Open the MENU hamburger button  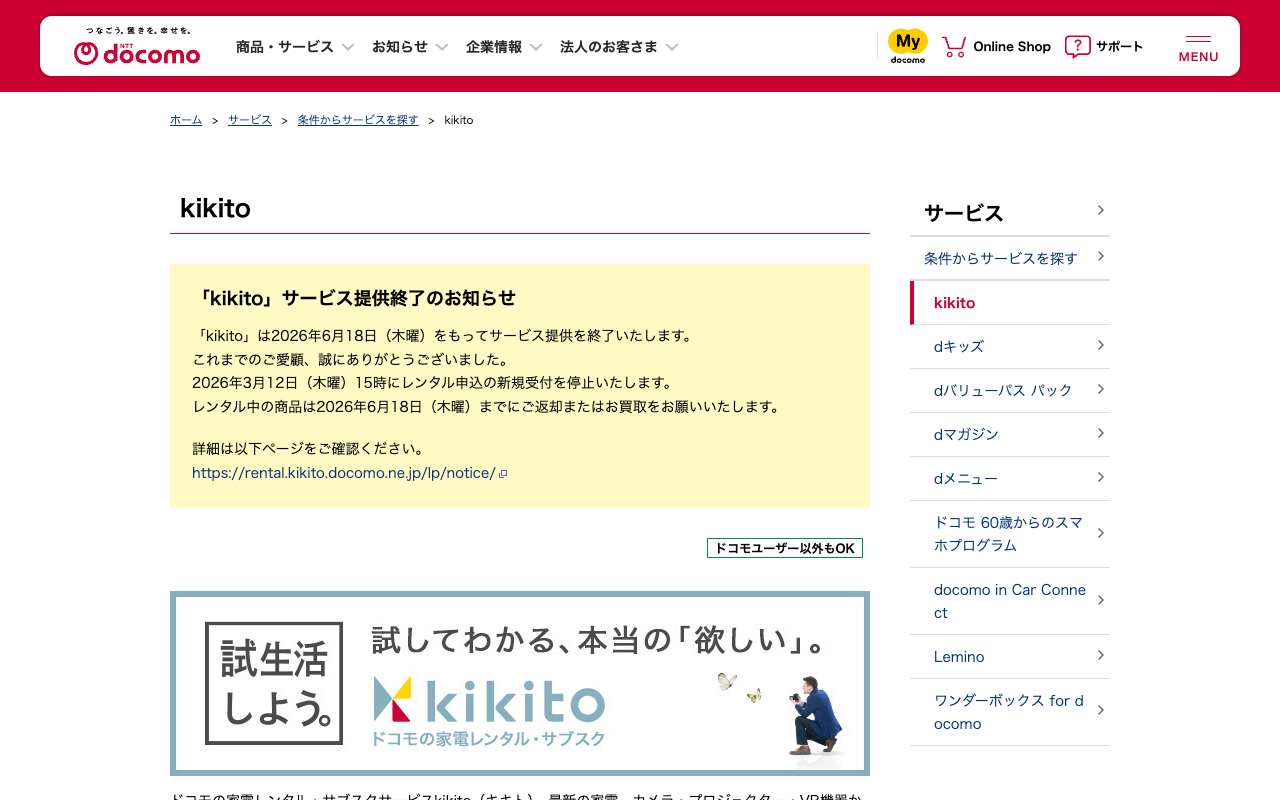(x=1198, y=46)
